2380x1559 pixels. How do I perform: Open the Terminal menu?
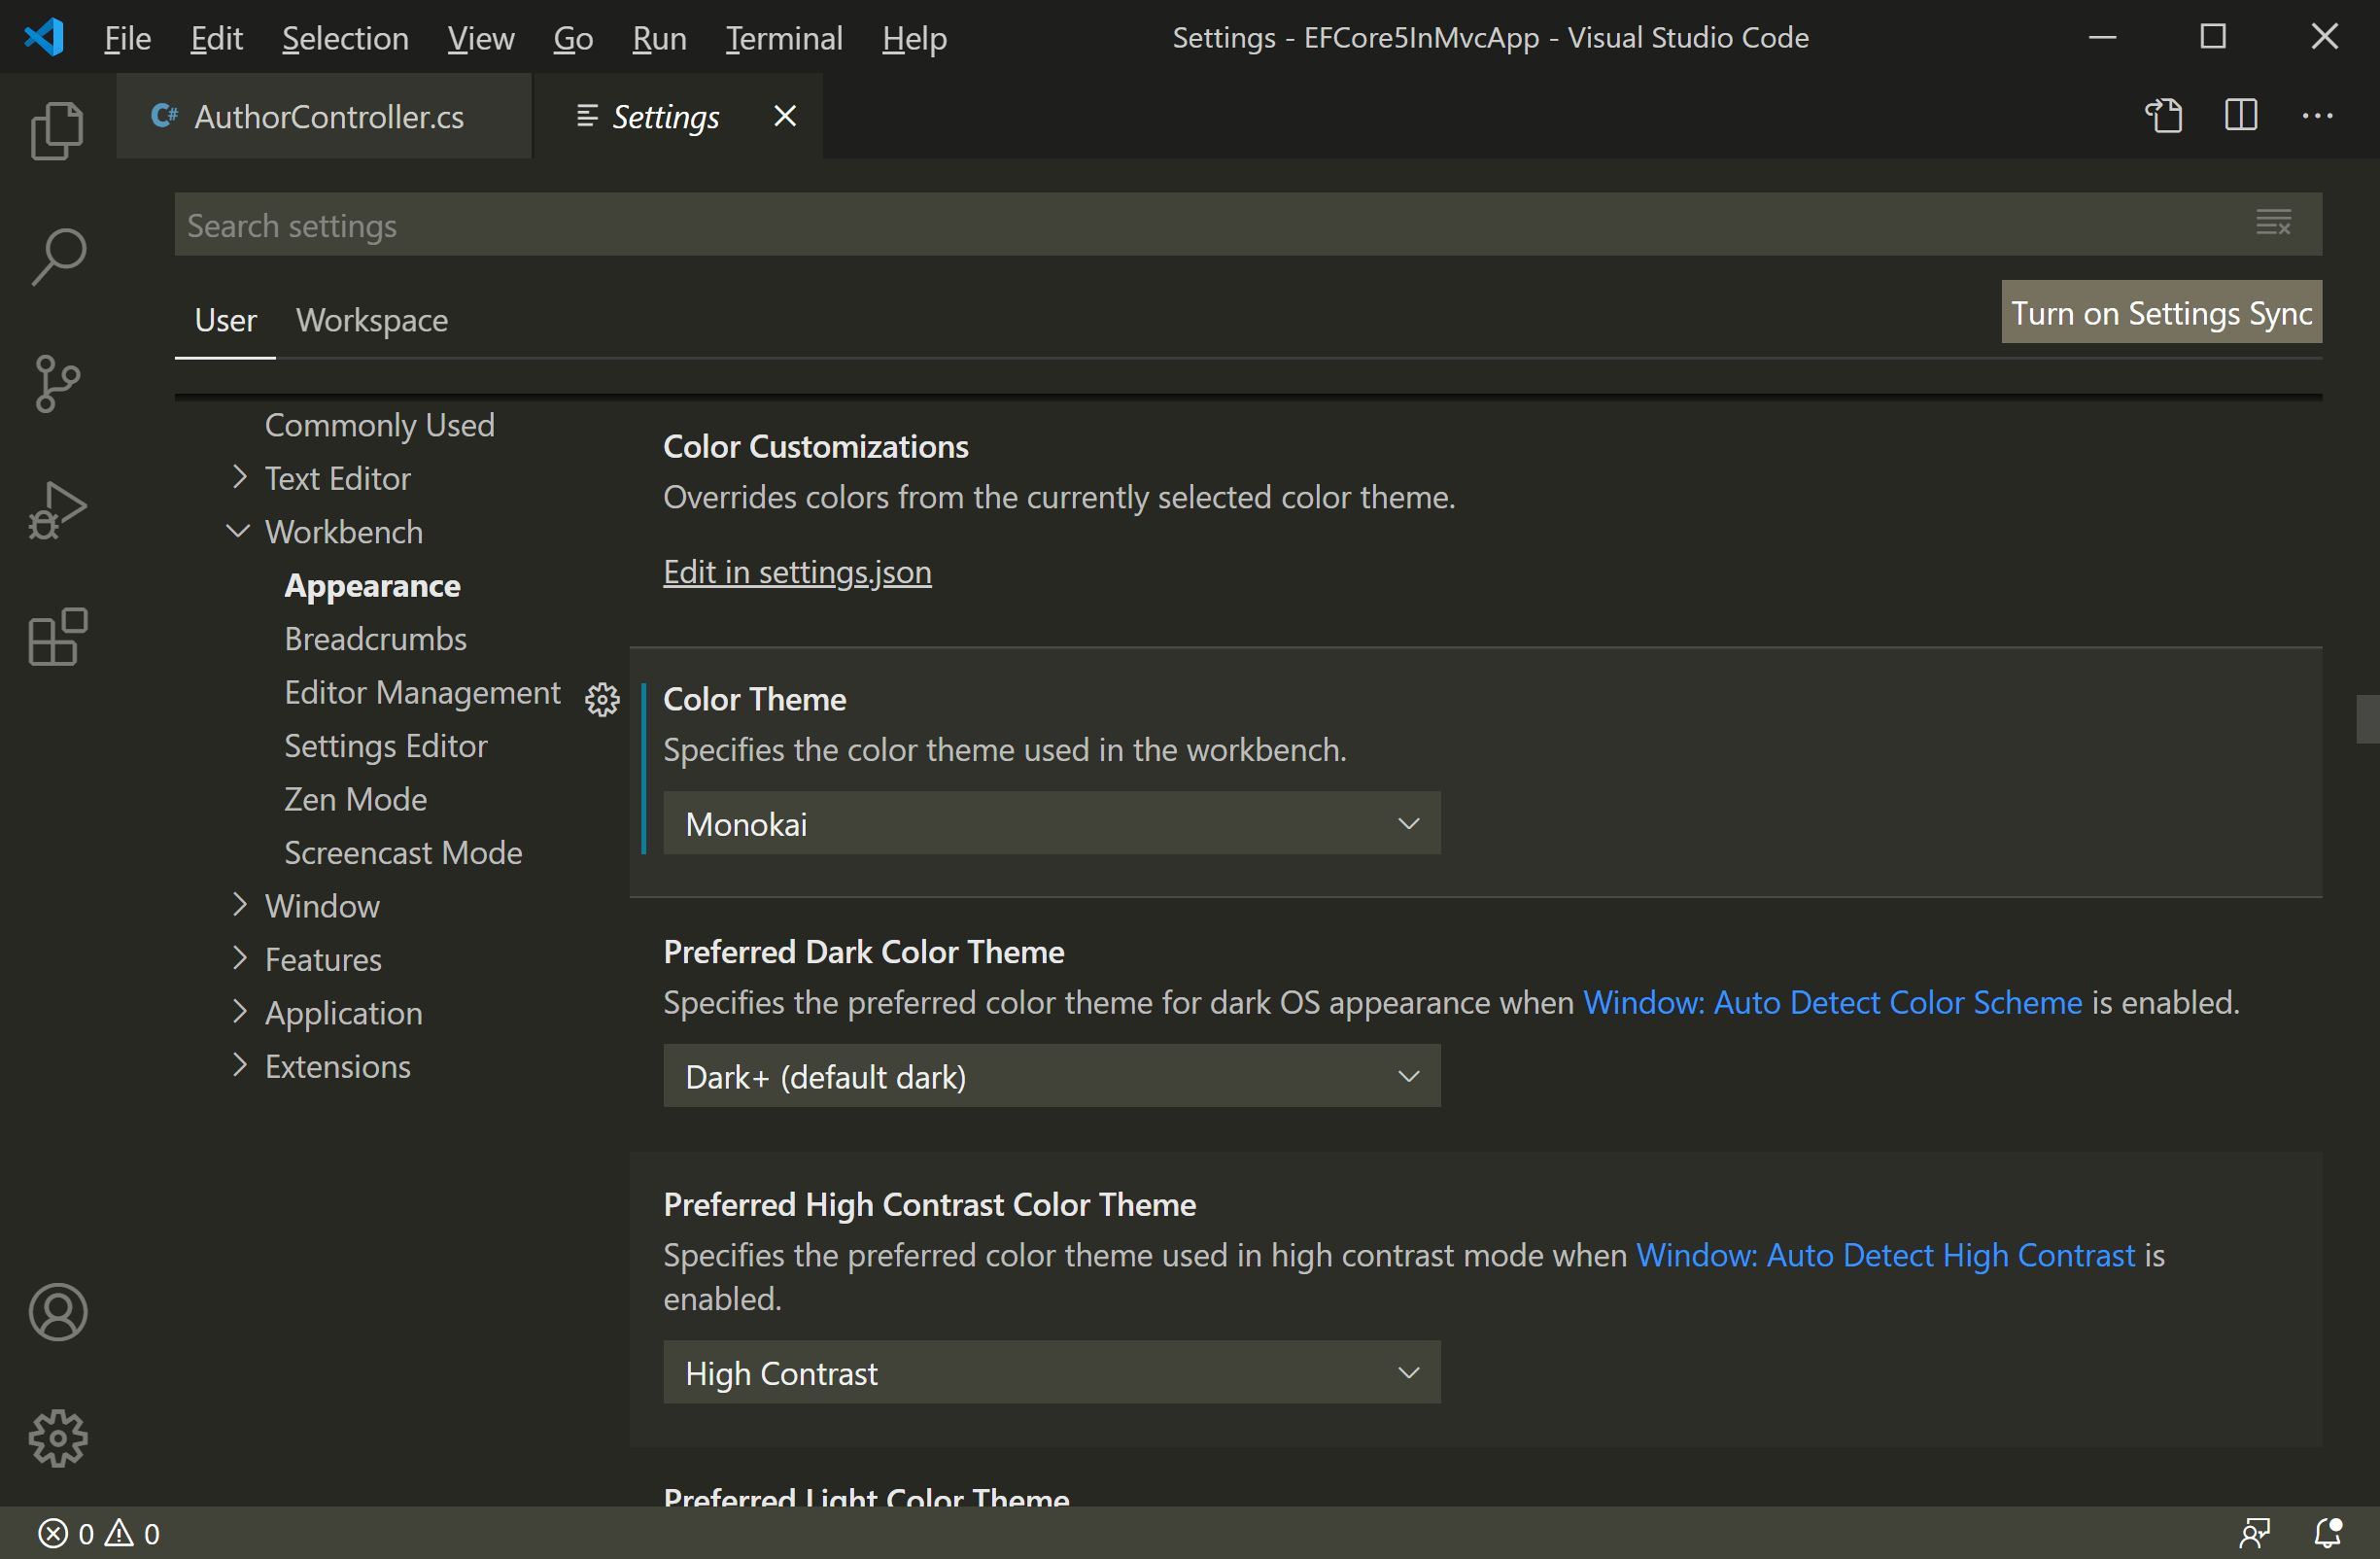point(784,38)
